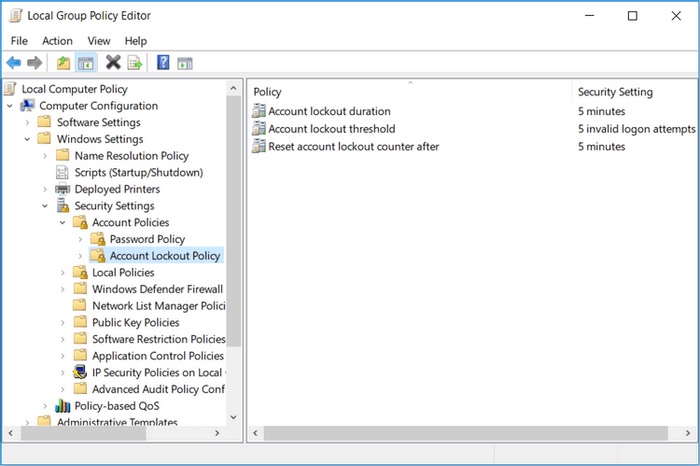Click the Local Policies folder icon
The image size is (700, 466).
(80, 272)
